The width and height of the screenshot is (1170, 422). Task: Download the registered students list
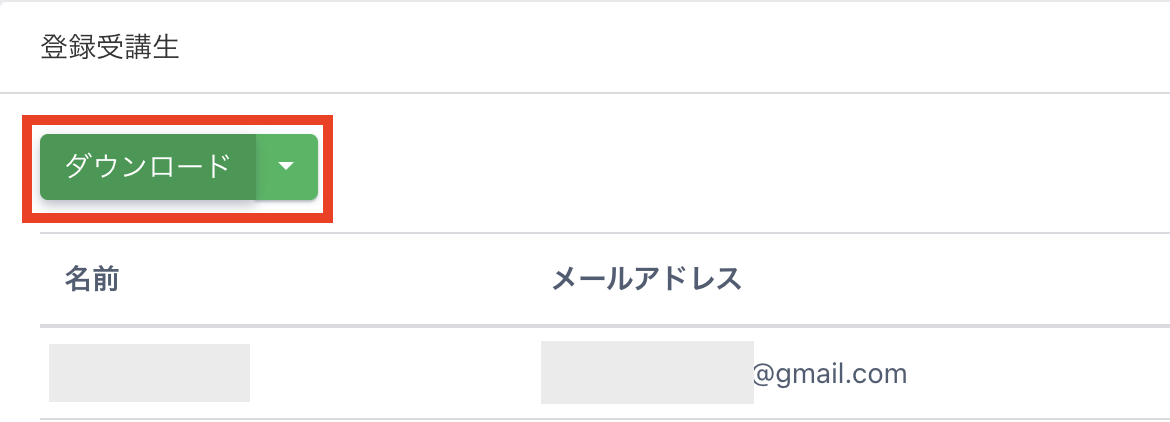(x=148, y=166)
